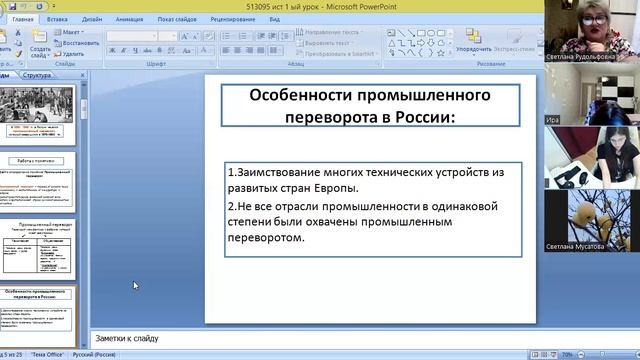Screen dimensions: 640x360
Task: Select the arrow line shape
Action: tap(411, 33)
